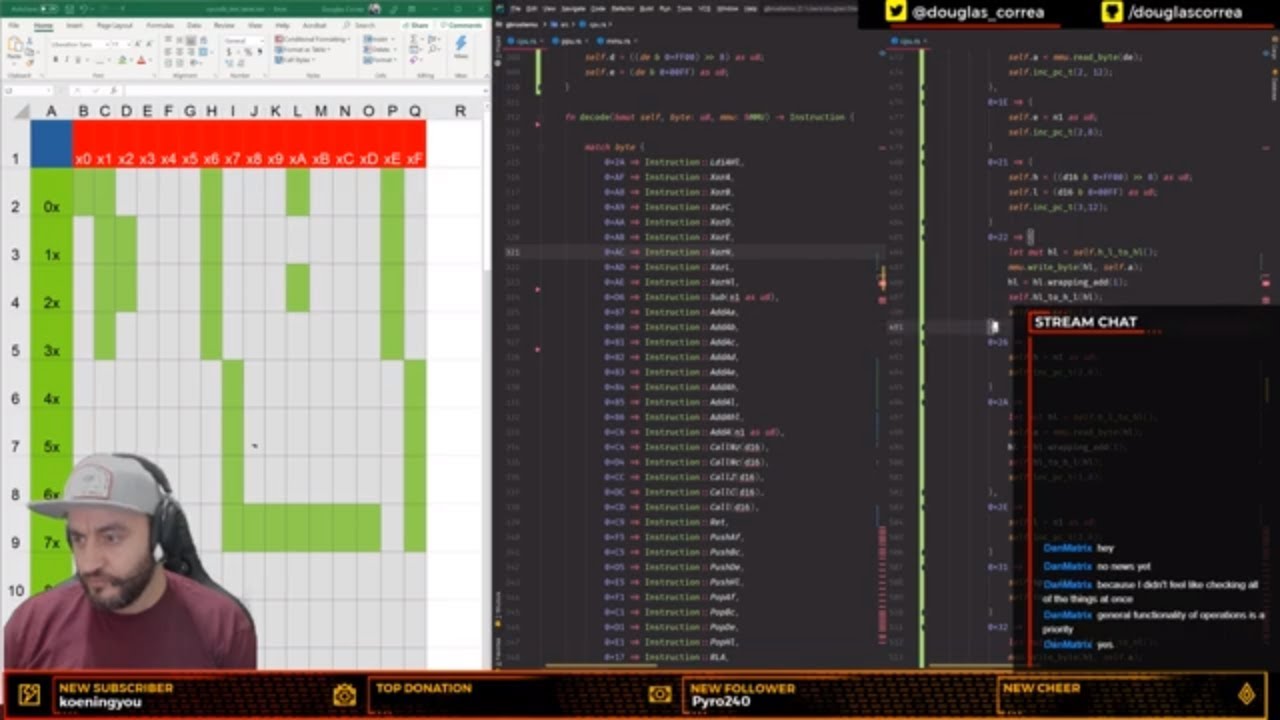Open the Insert ribbon tab
This screenshot has width=1280, height=720.
point(74,25)
